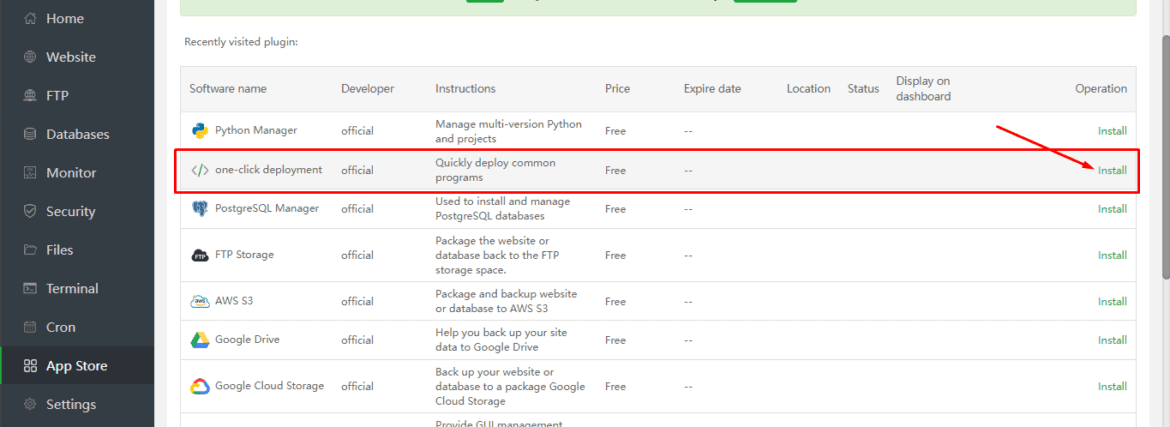Click the Python Manager logo icon
This screenshot has height=427, width=1170.
coord(199,131)
